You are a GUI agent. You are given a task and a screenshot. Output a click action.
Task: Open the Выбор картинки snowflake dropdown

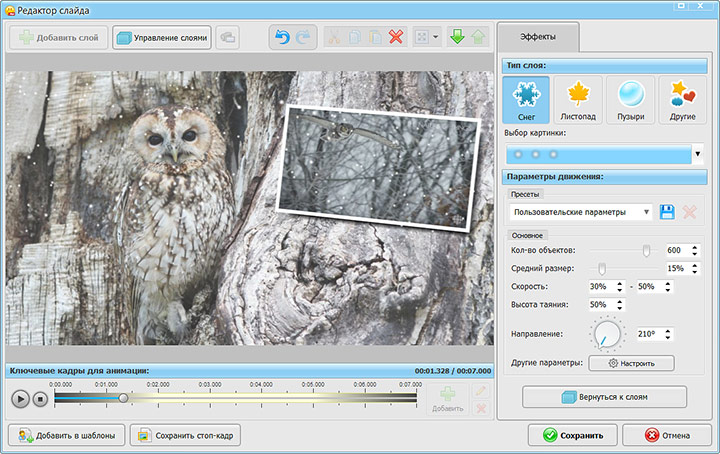pos(697,154)
